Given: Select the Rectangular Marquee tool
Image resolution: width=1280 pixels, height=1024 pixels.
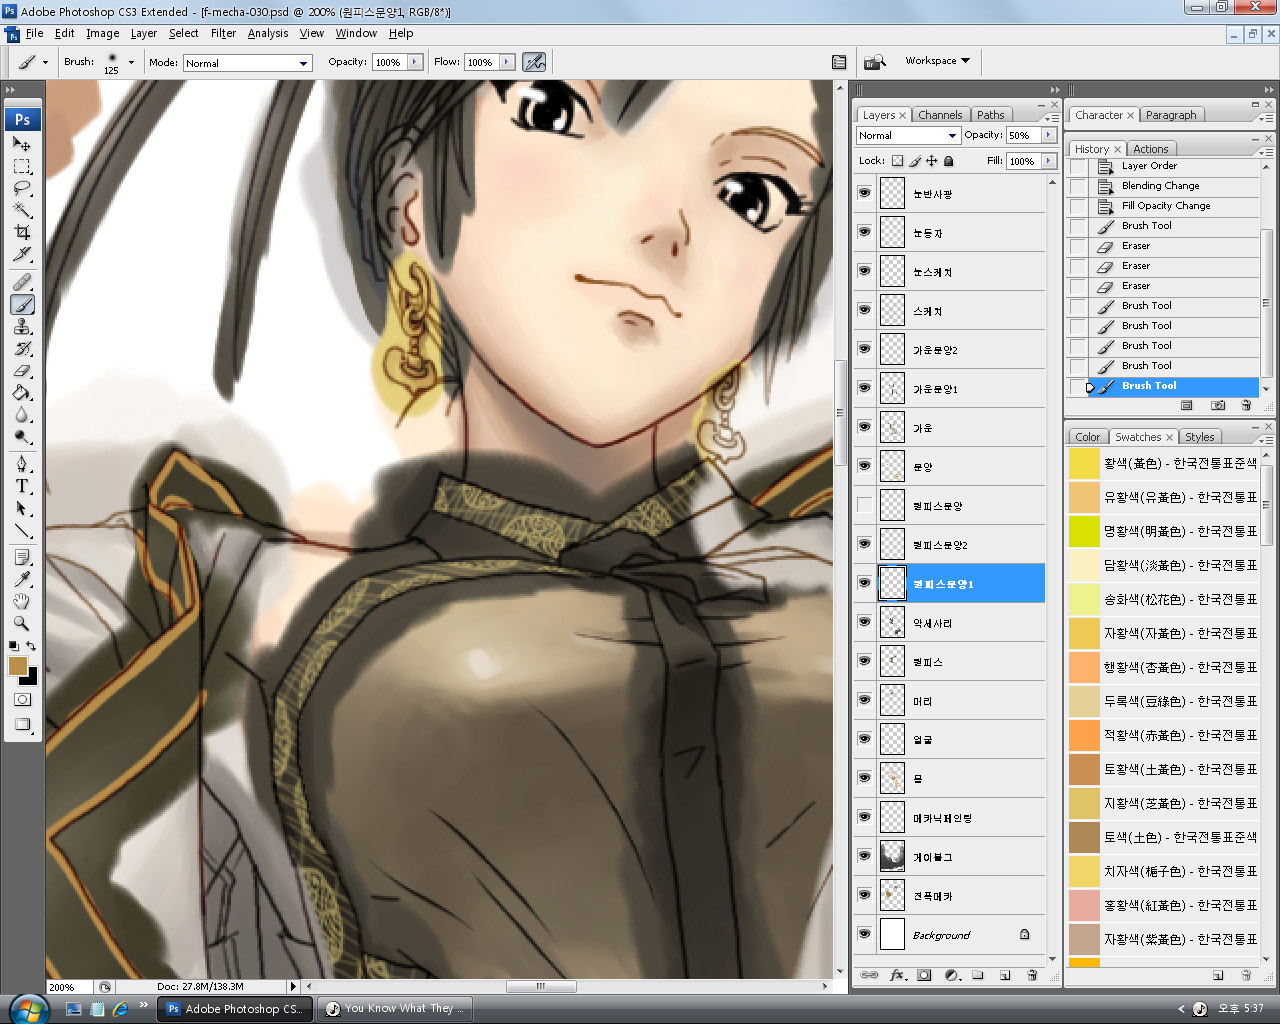Looking at the screenshot, I should [x=22, y=167].
